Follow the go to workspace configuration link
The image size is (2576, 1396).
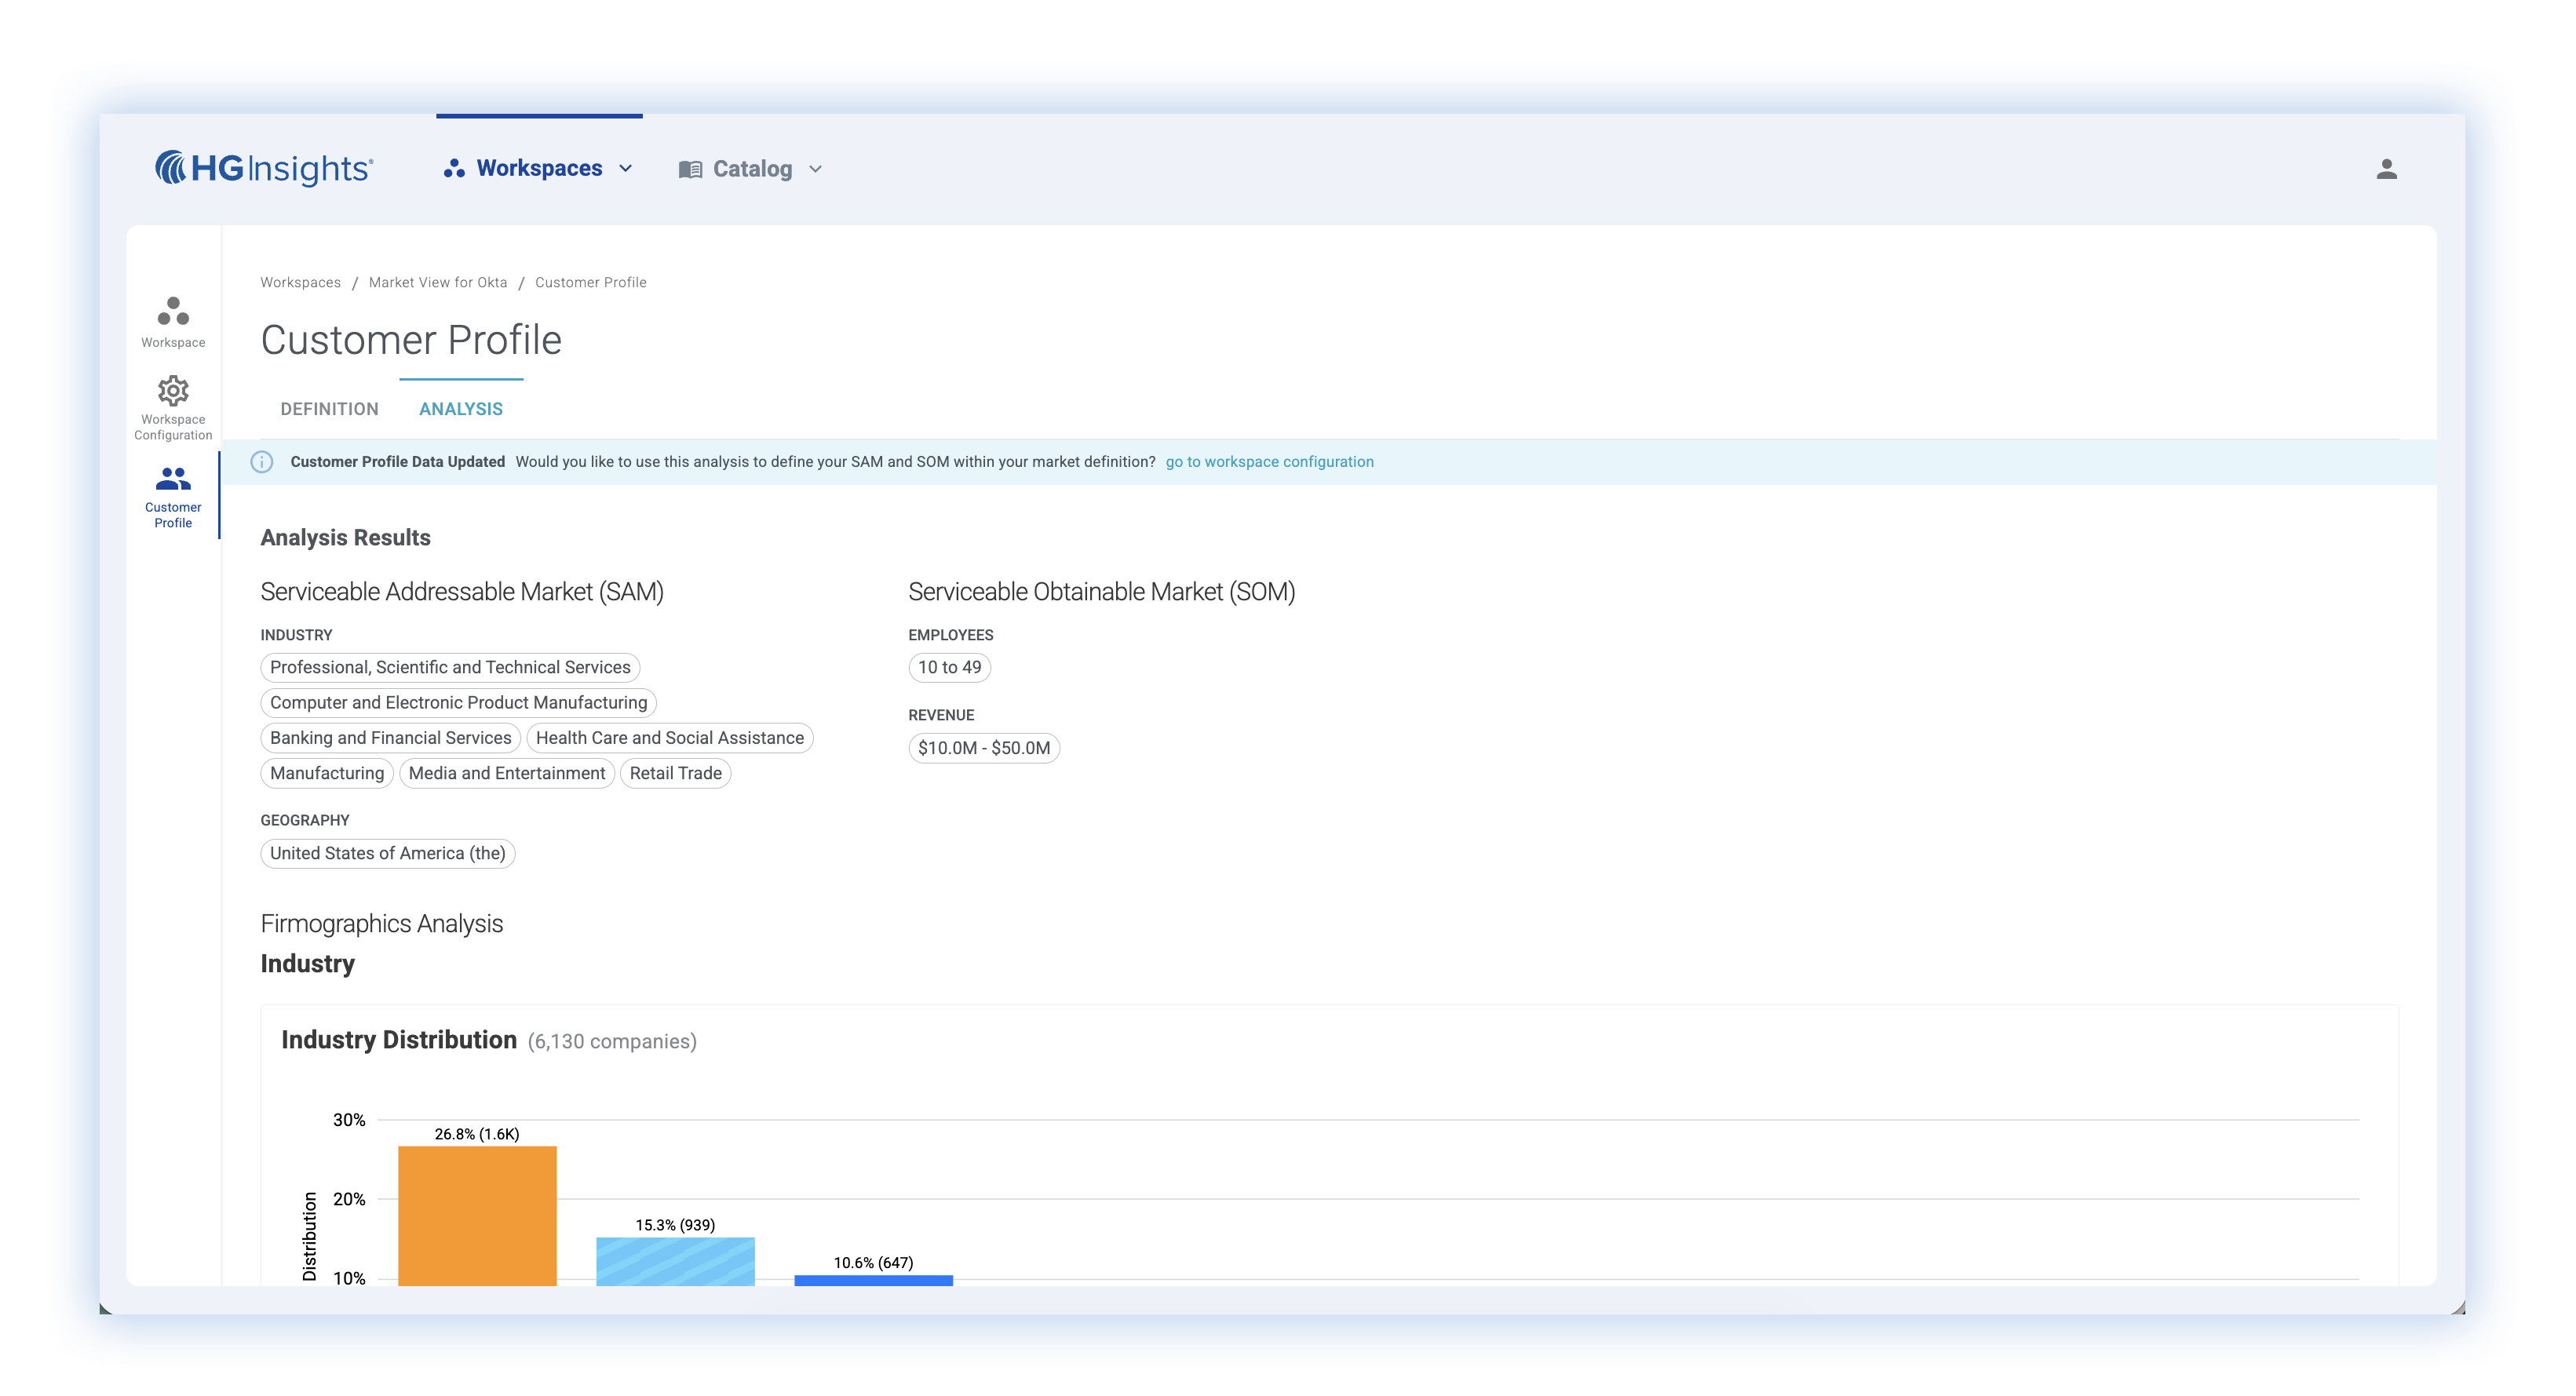1269,462
